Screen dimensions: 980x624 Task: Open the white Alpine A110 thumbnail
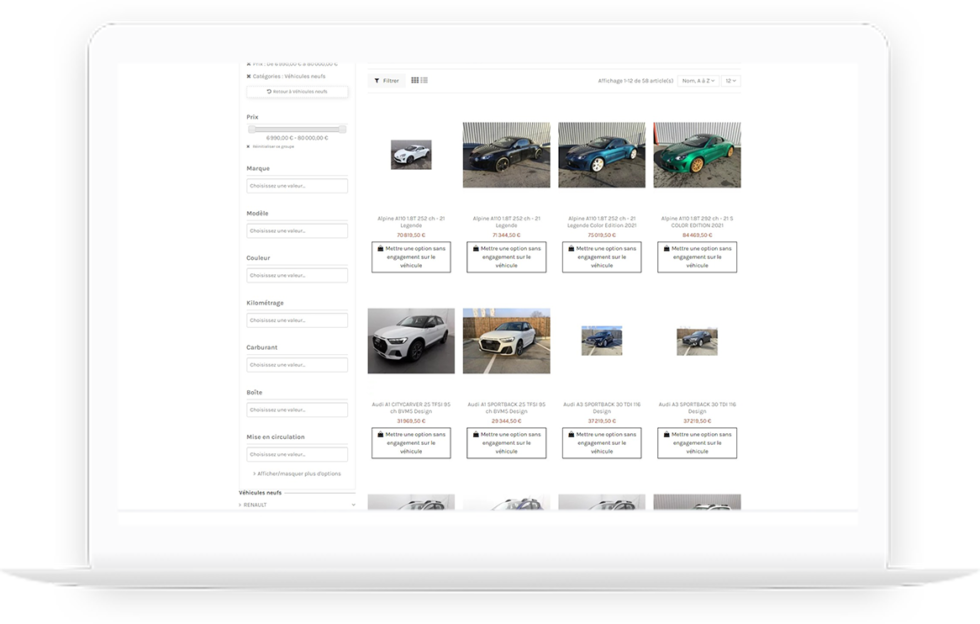click(x=411, y=155)
